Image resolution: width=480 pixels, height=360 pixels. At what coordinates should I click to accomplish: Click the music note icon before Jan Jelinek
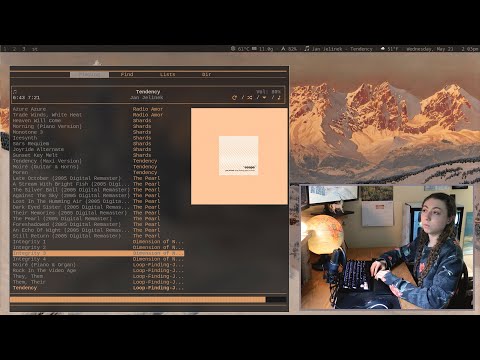pos(307,49)
